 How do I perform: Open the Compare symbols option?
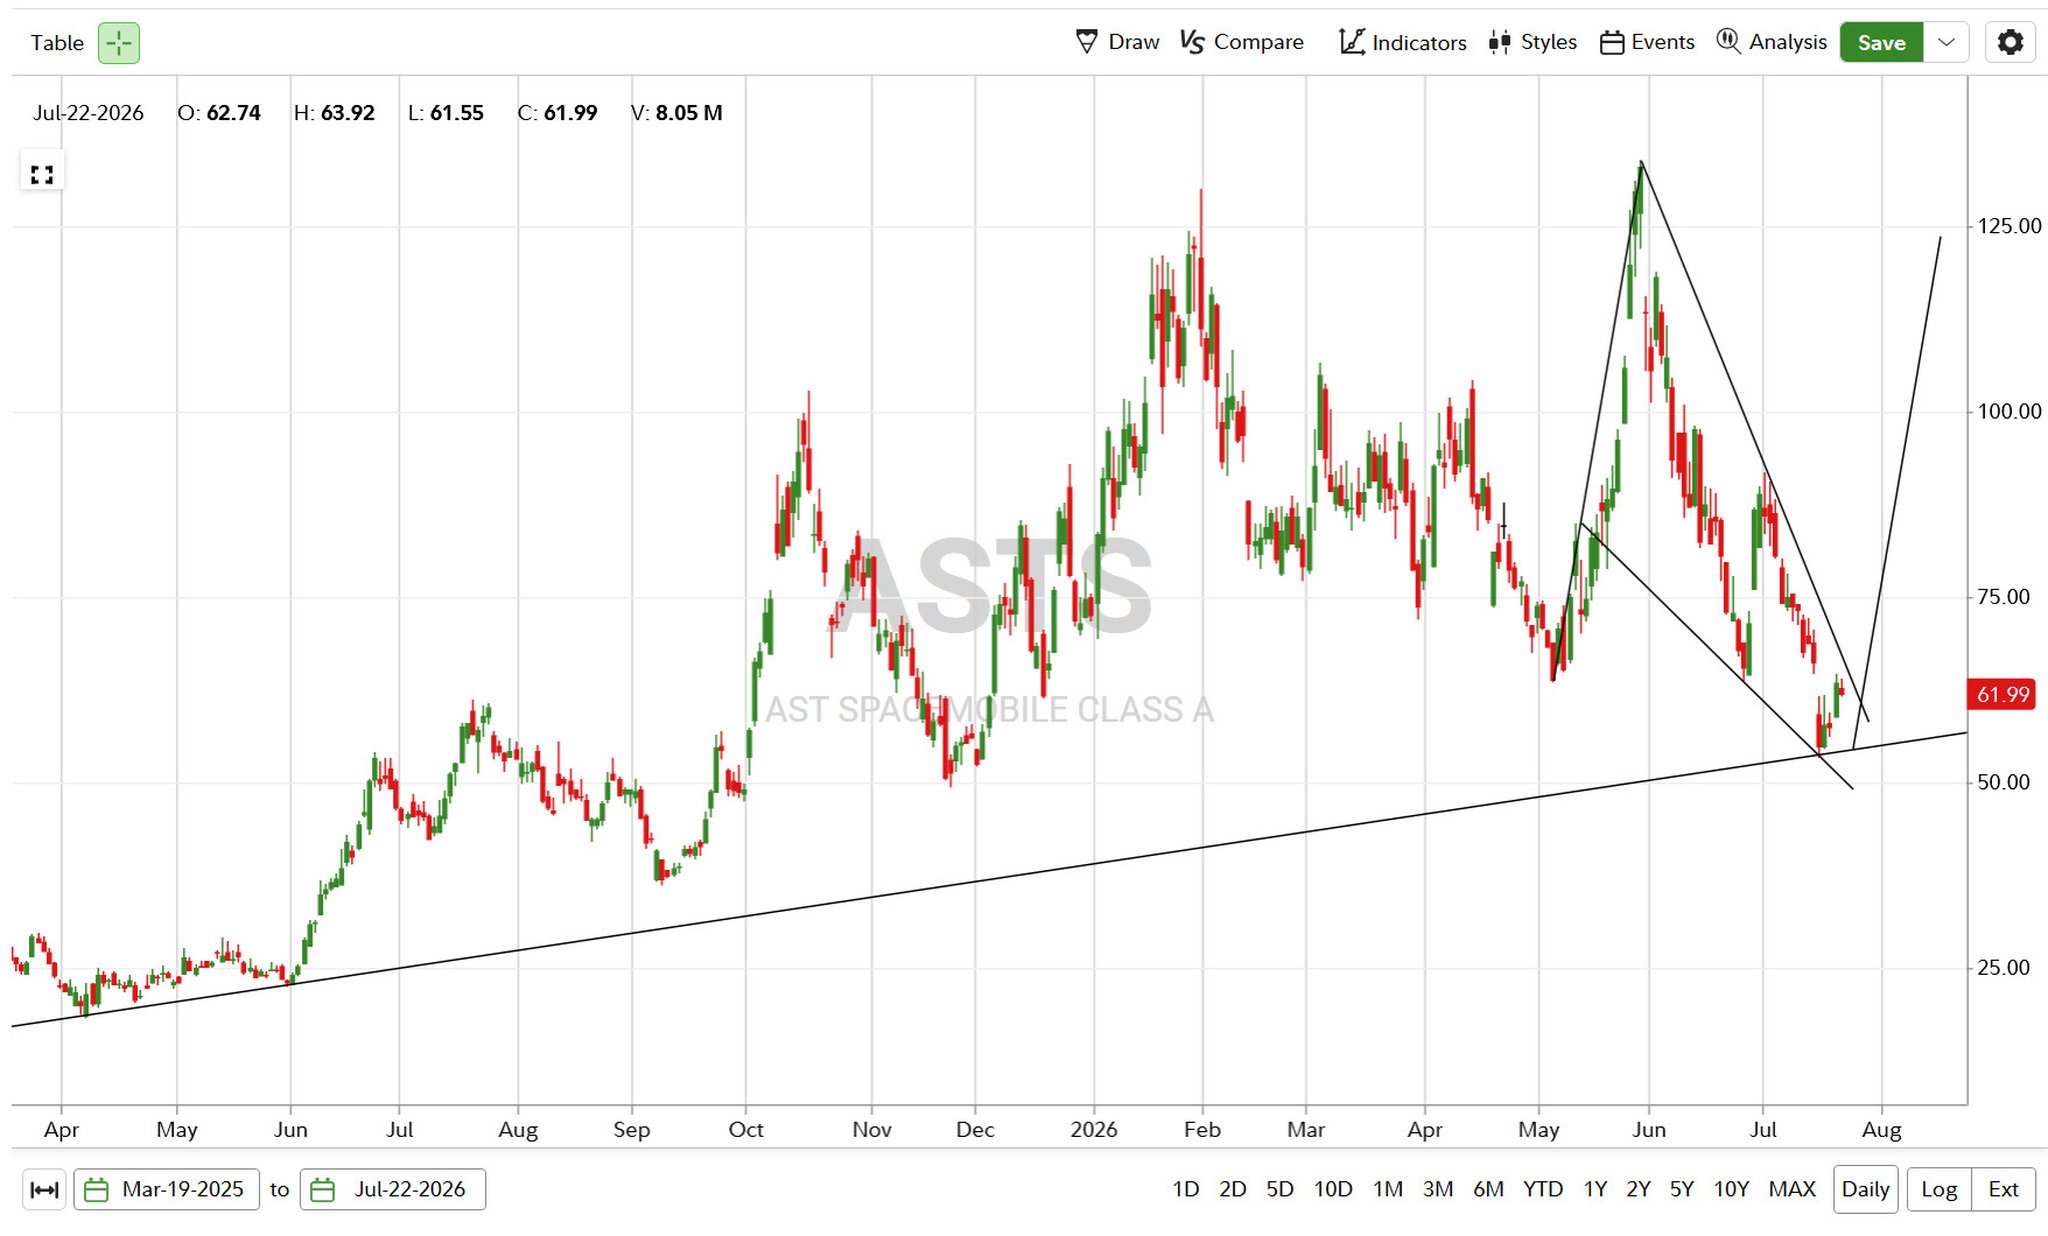click(x=1242, y=42)
